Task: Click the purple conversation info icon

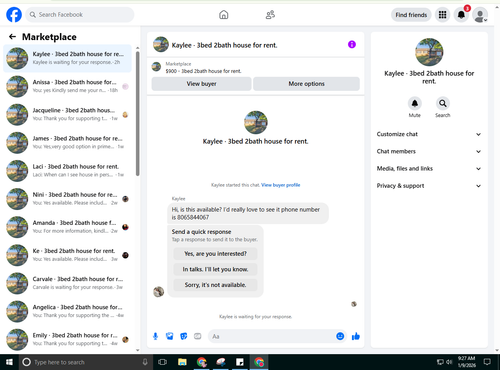Action: point(352,44)
